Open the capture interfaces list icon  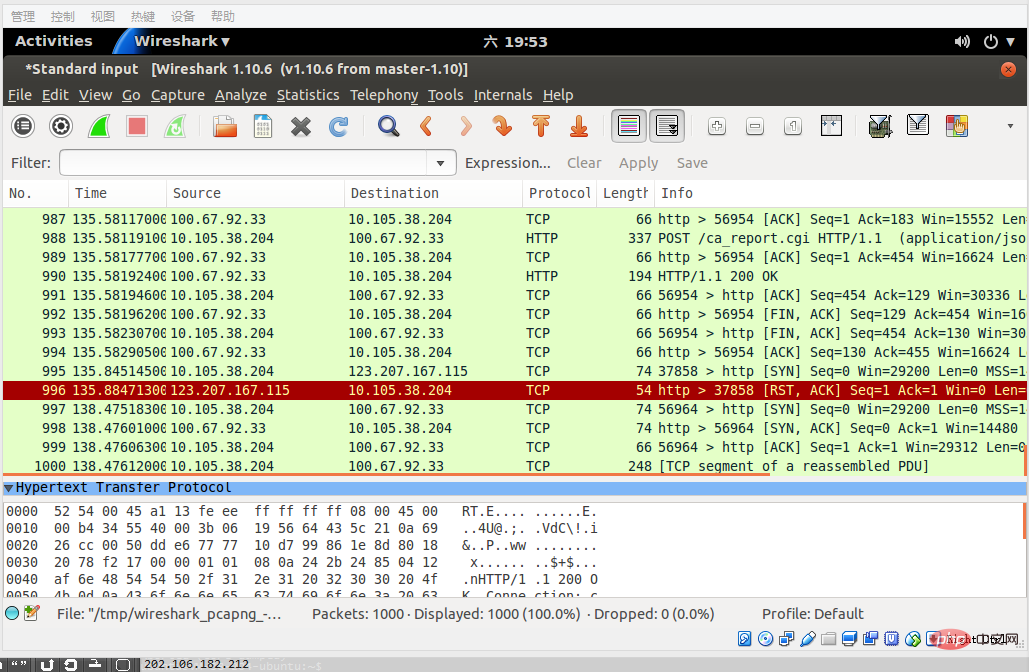(23, 125)
